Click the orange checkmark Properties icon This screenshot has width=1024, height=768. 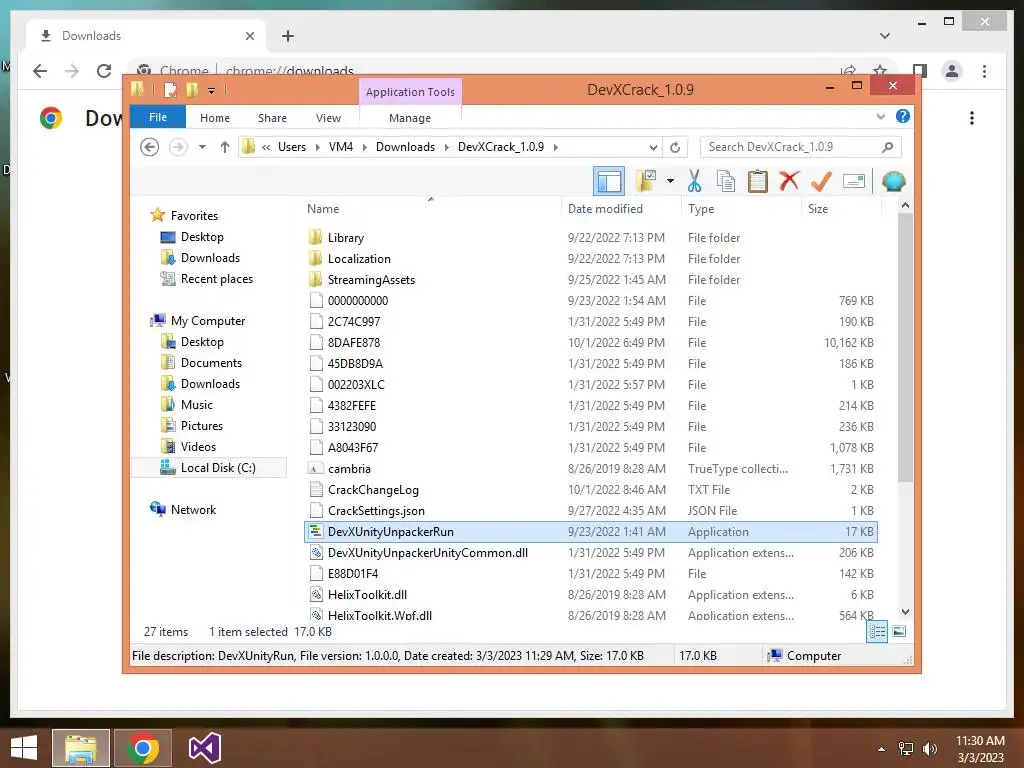pos(821,181)
